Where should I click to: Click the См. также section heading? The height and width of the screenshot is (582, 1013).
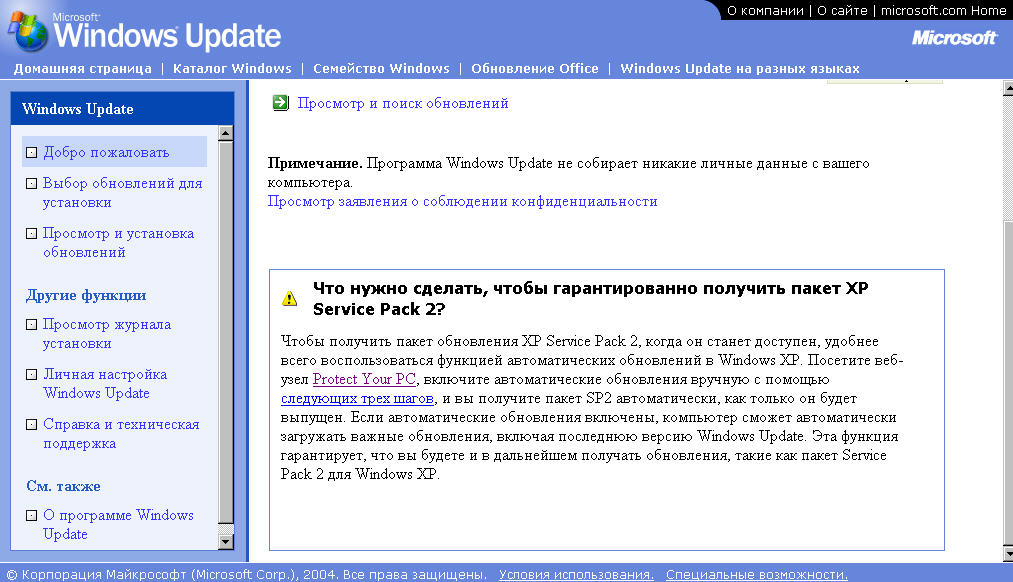tap(63, 486)
